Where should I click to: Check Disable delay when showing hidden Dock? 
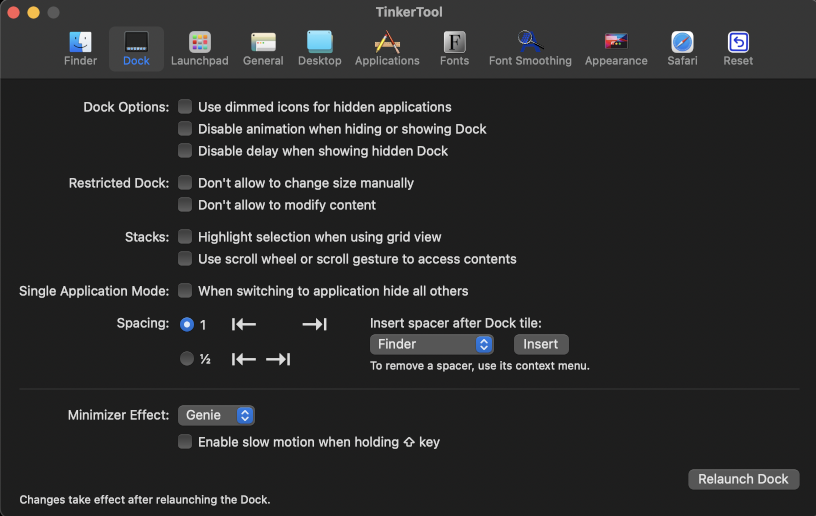coord(185,151)
